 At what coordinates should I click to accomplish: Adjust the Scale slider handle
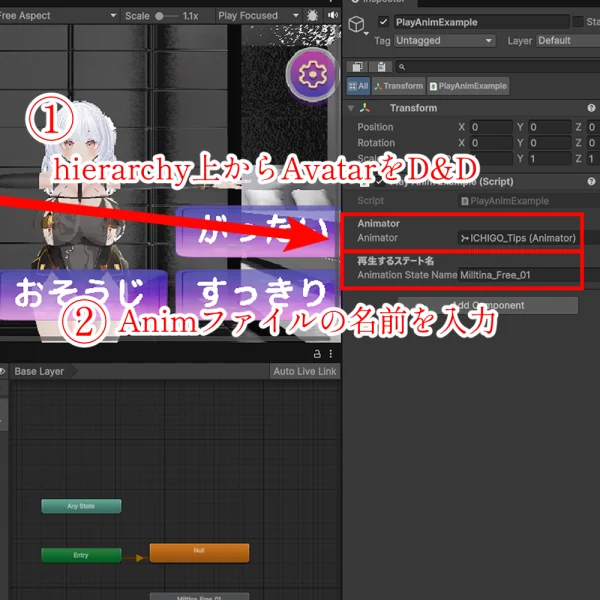[159, 16]
